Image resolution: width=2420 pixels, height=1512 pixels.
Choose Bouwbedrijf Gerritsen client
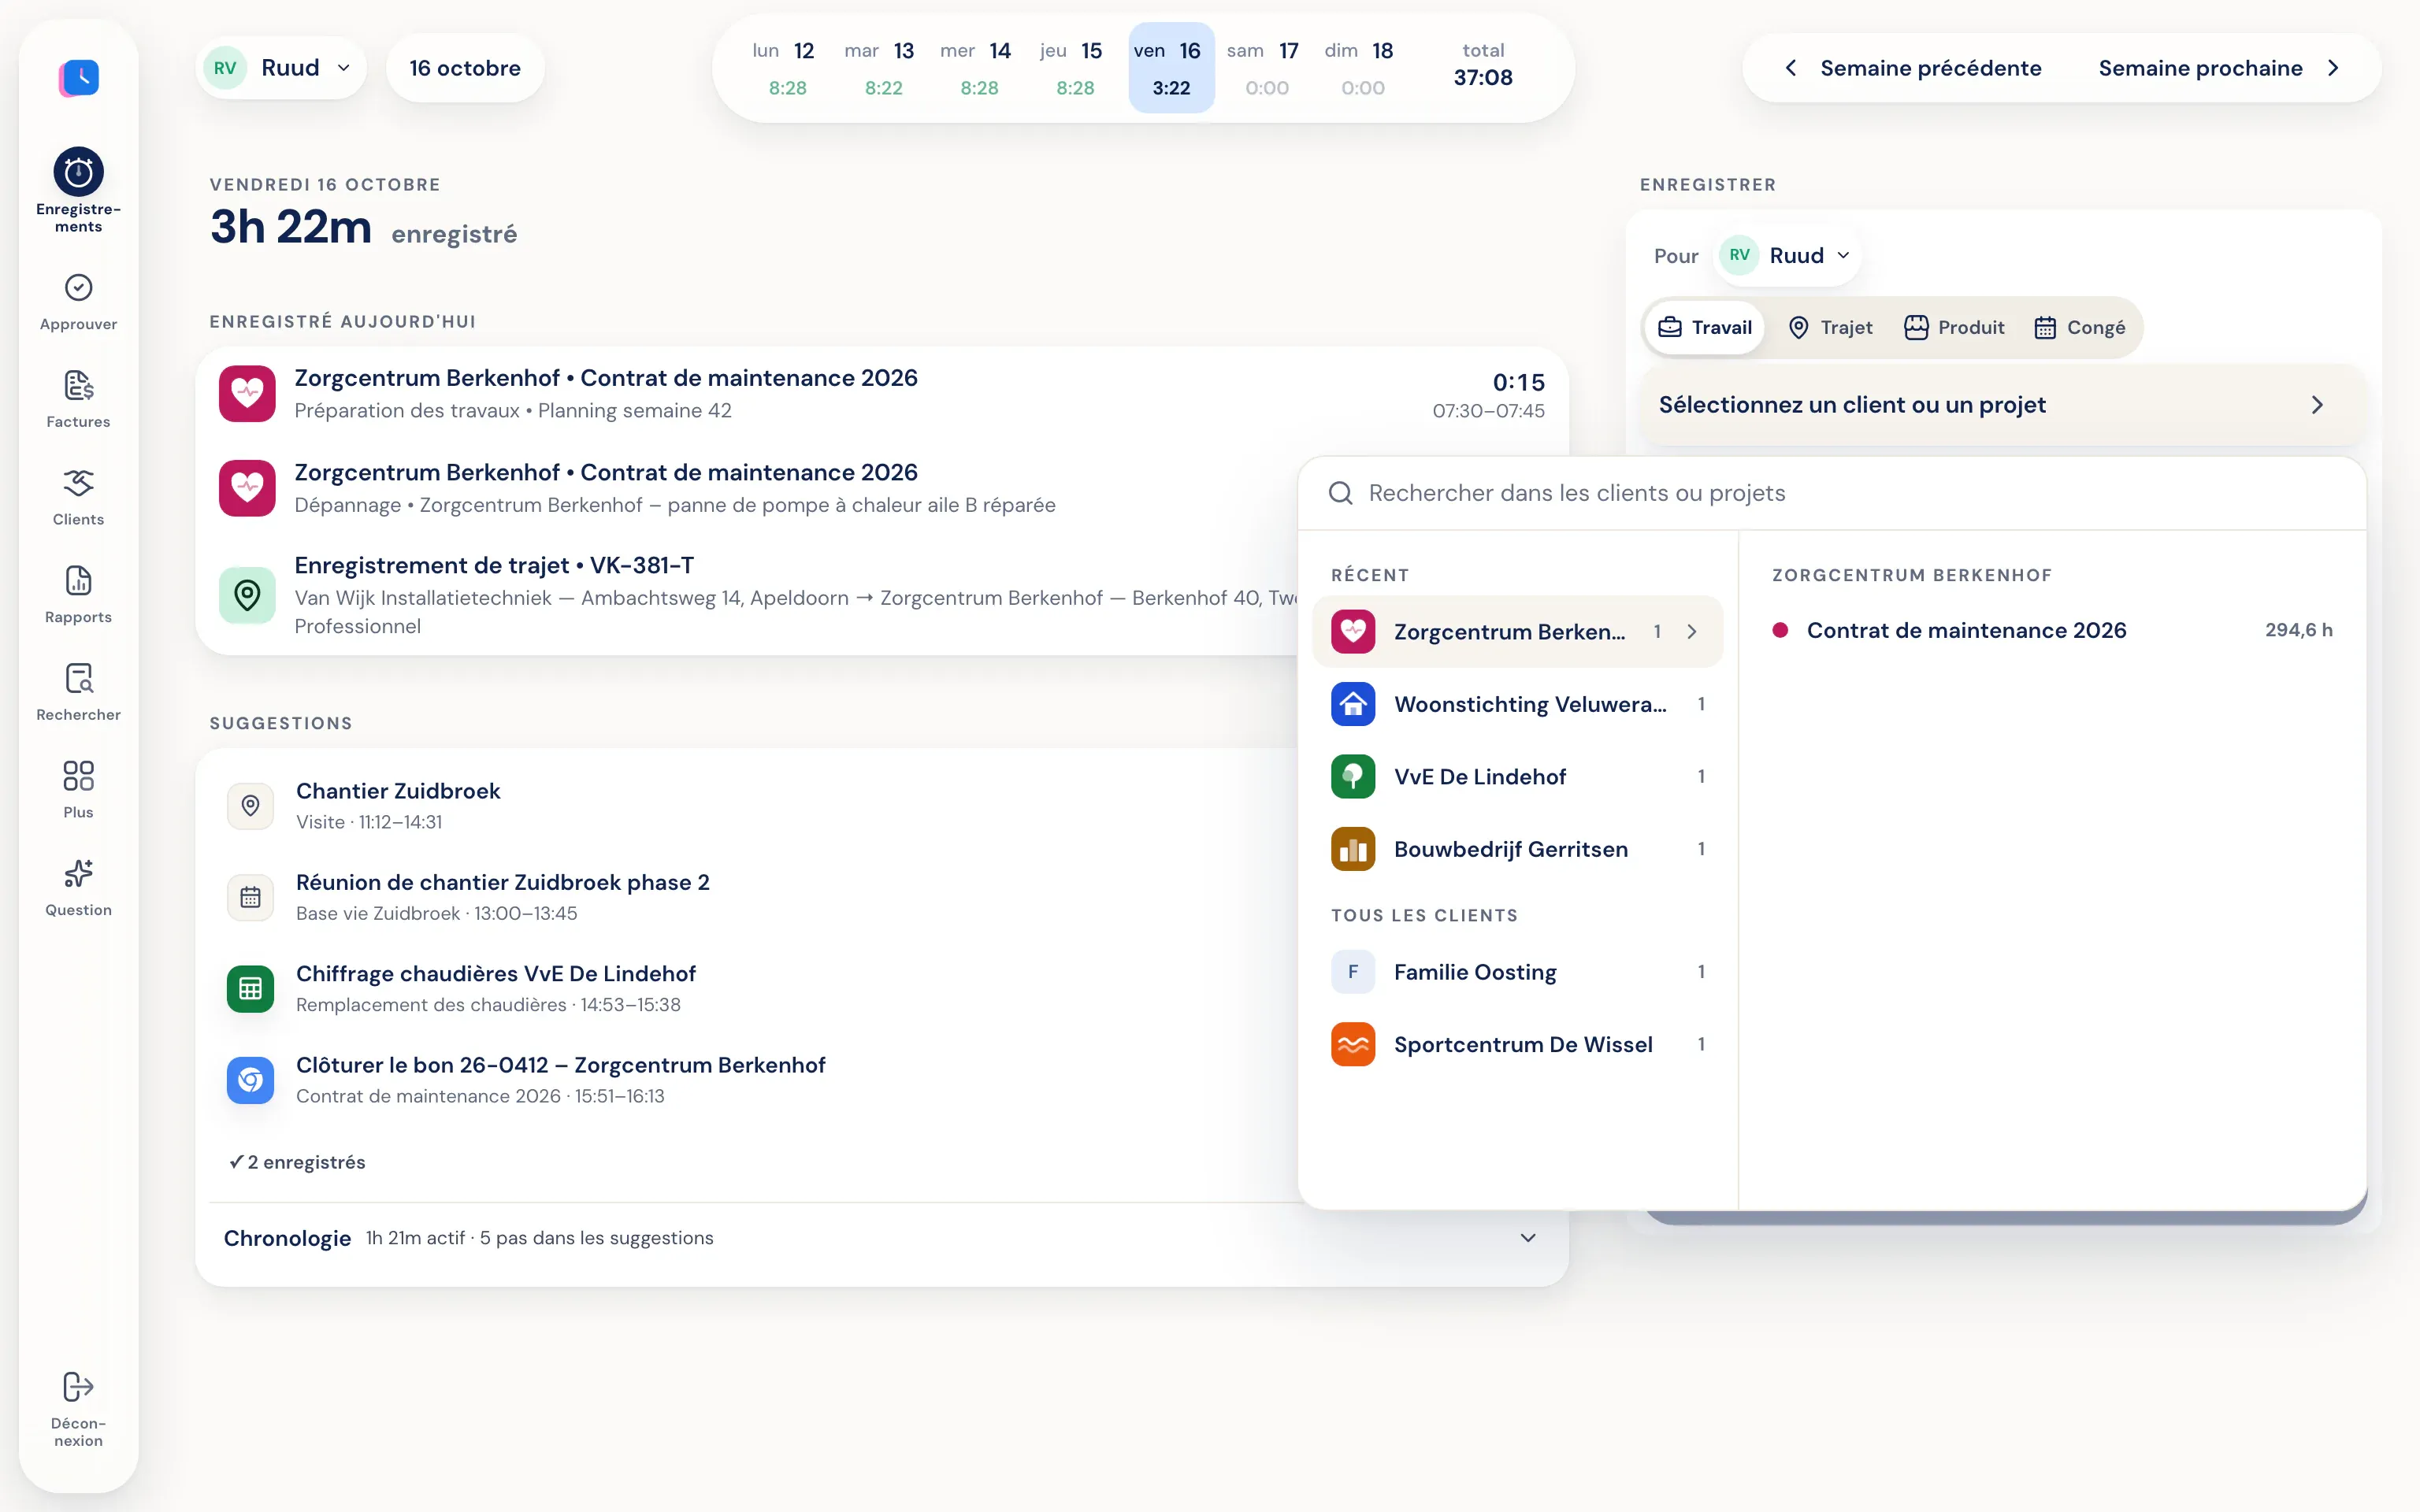coord(1517,849)
